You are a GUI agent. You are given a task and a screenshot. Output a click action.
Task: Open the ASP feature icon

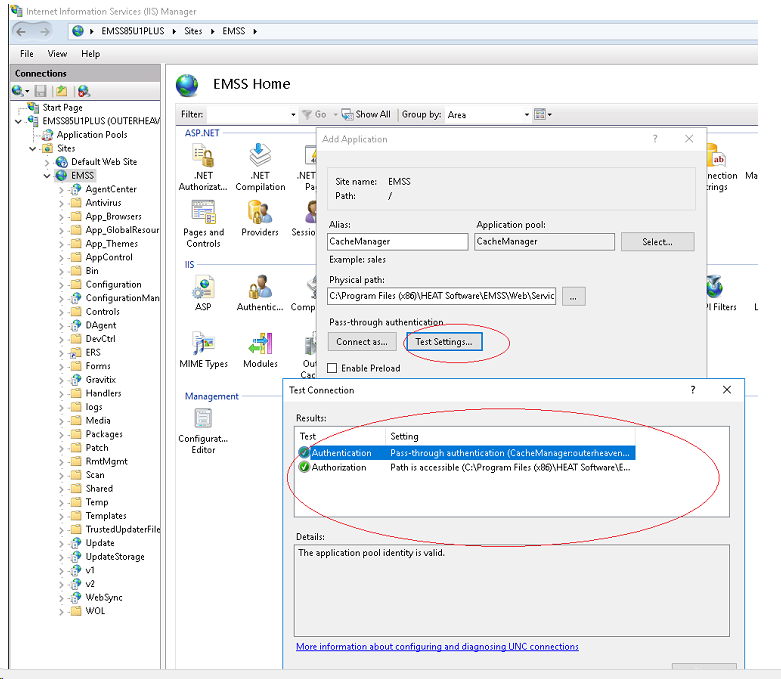(x=203, y=289)
